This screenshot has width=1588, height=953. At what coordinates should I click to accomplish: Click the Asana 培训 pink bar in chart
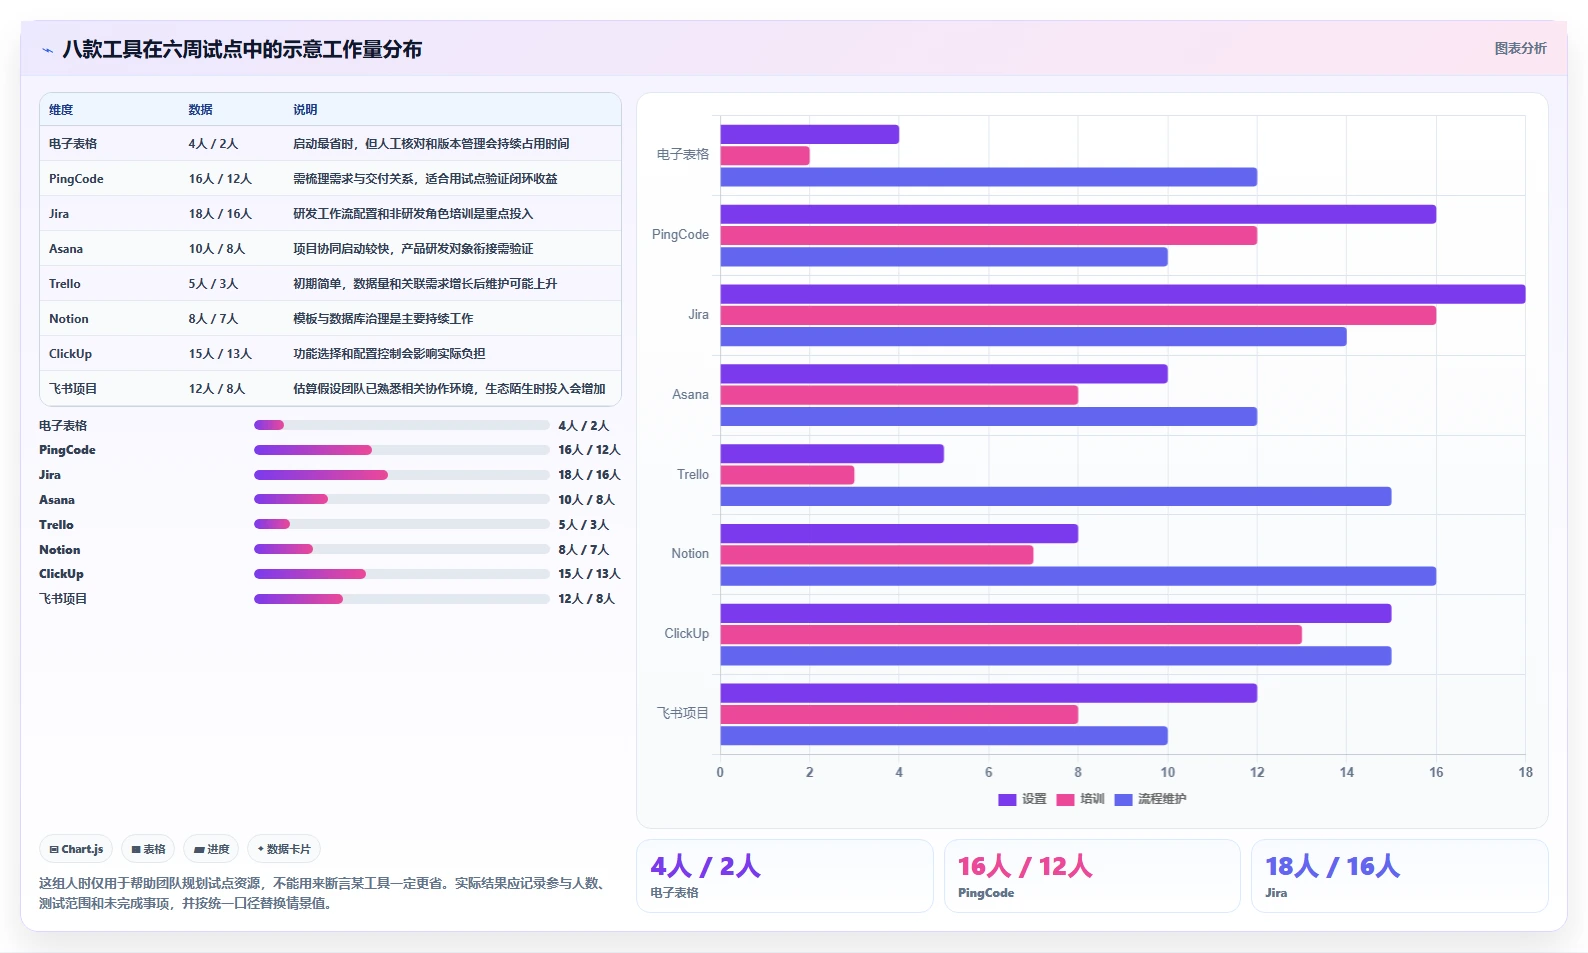899,395
